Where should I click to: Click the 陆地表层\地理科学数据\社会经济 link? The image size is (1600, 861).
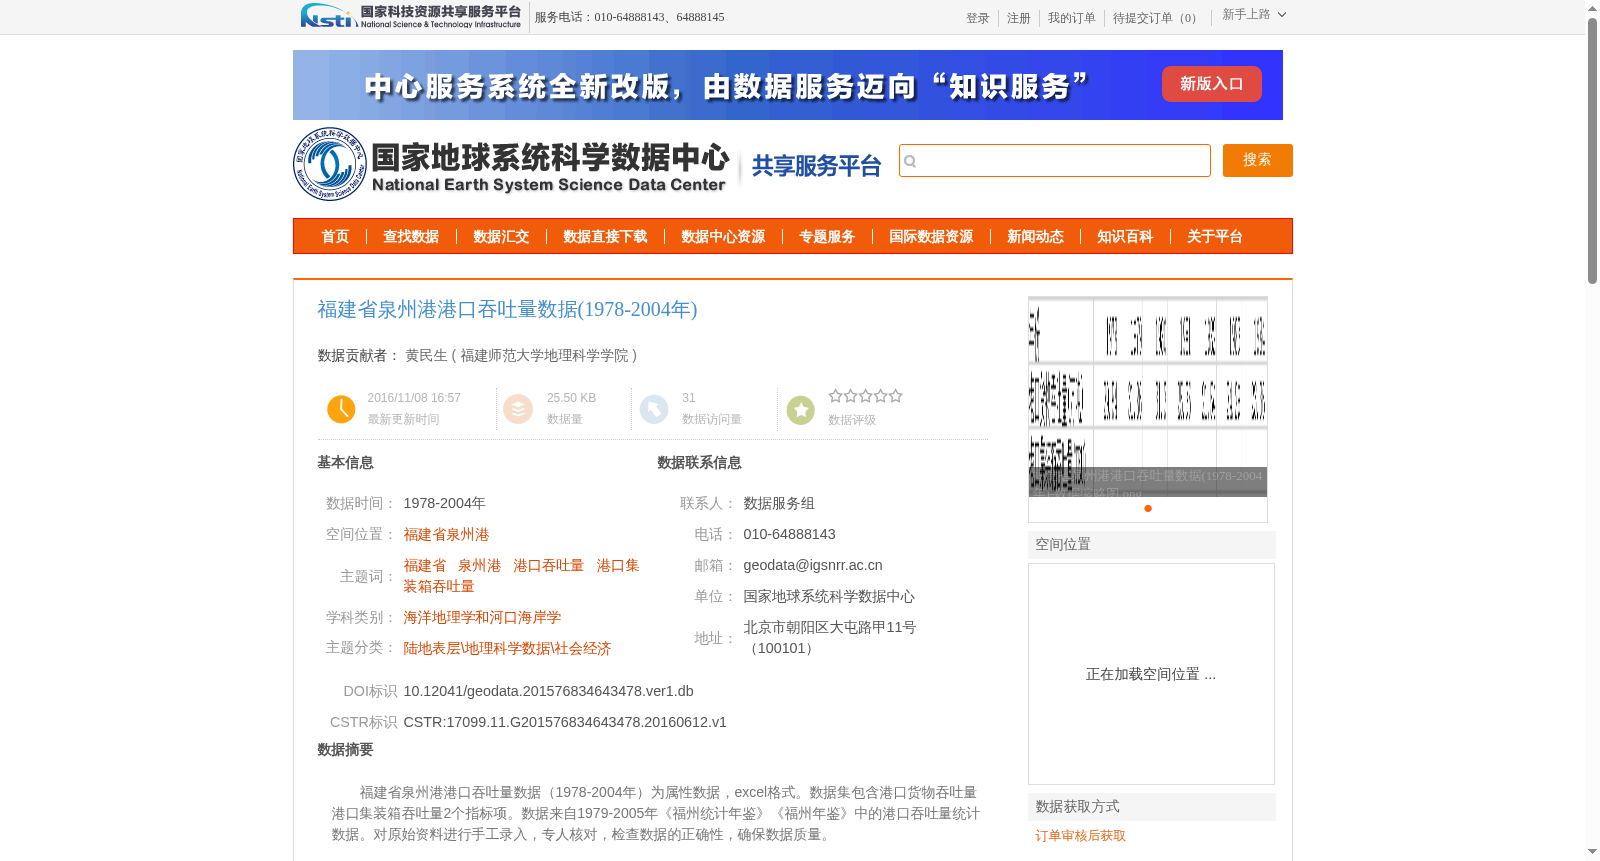pos(507,649)
